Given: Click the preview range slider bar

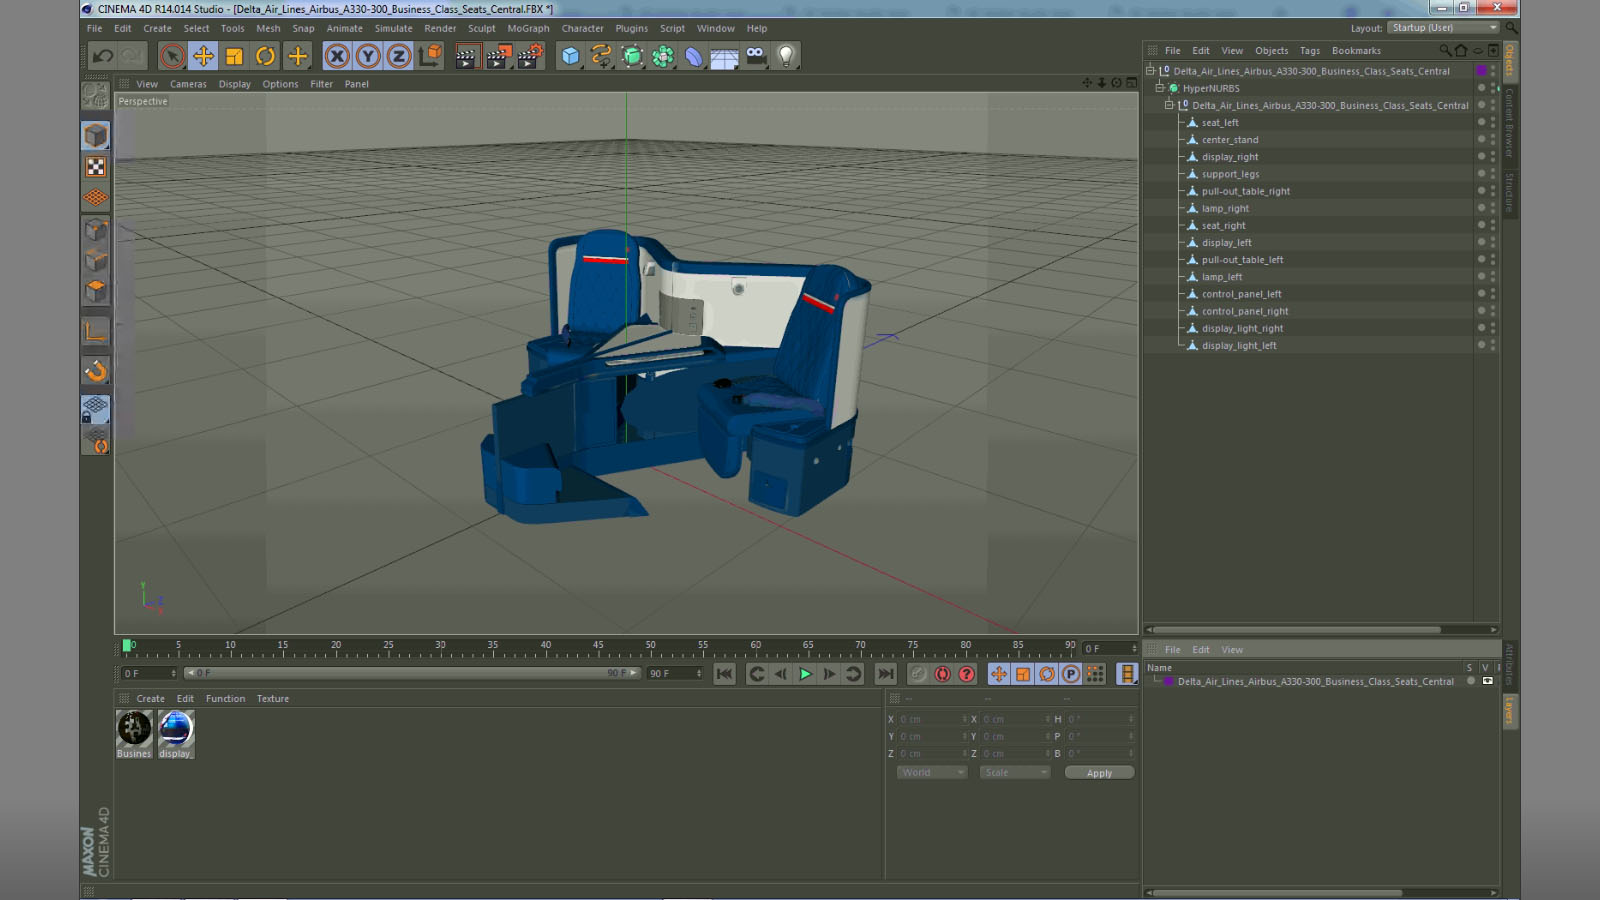Looking at the screenshot, I should [x=412, y=673].
